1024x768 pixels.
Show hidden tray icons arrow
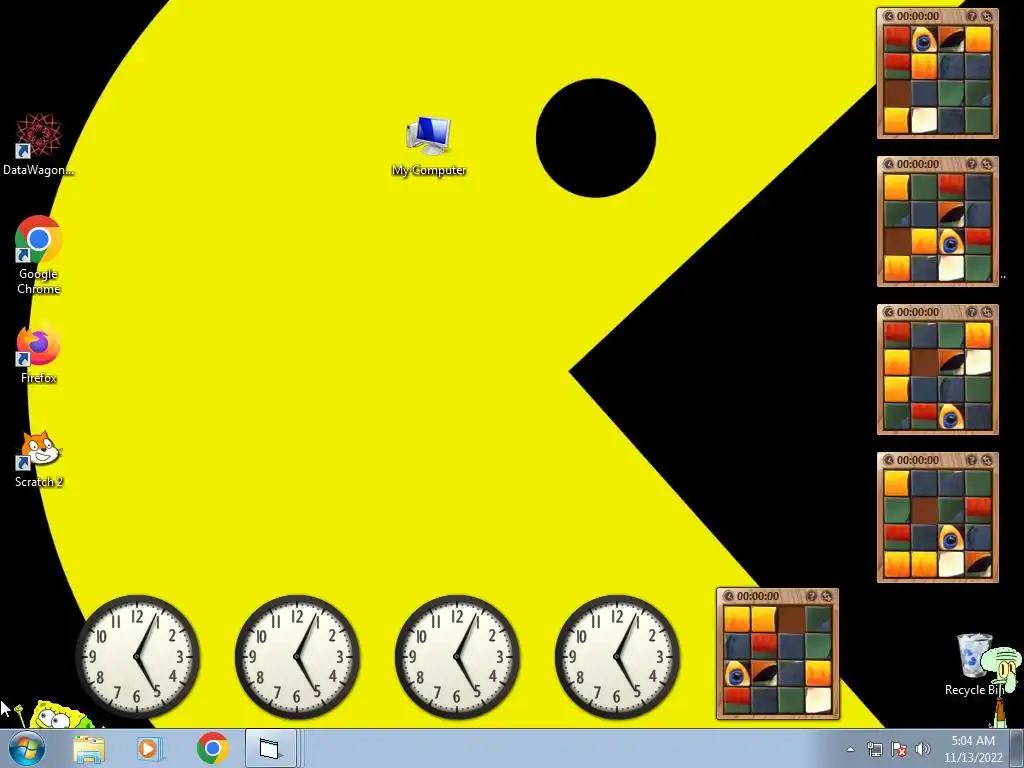pos(850,749)
